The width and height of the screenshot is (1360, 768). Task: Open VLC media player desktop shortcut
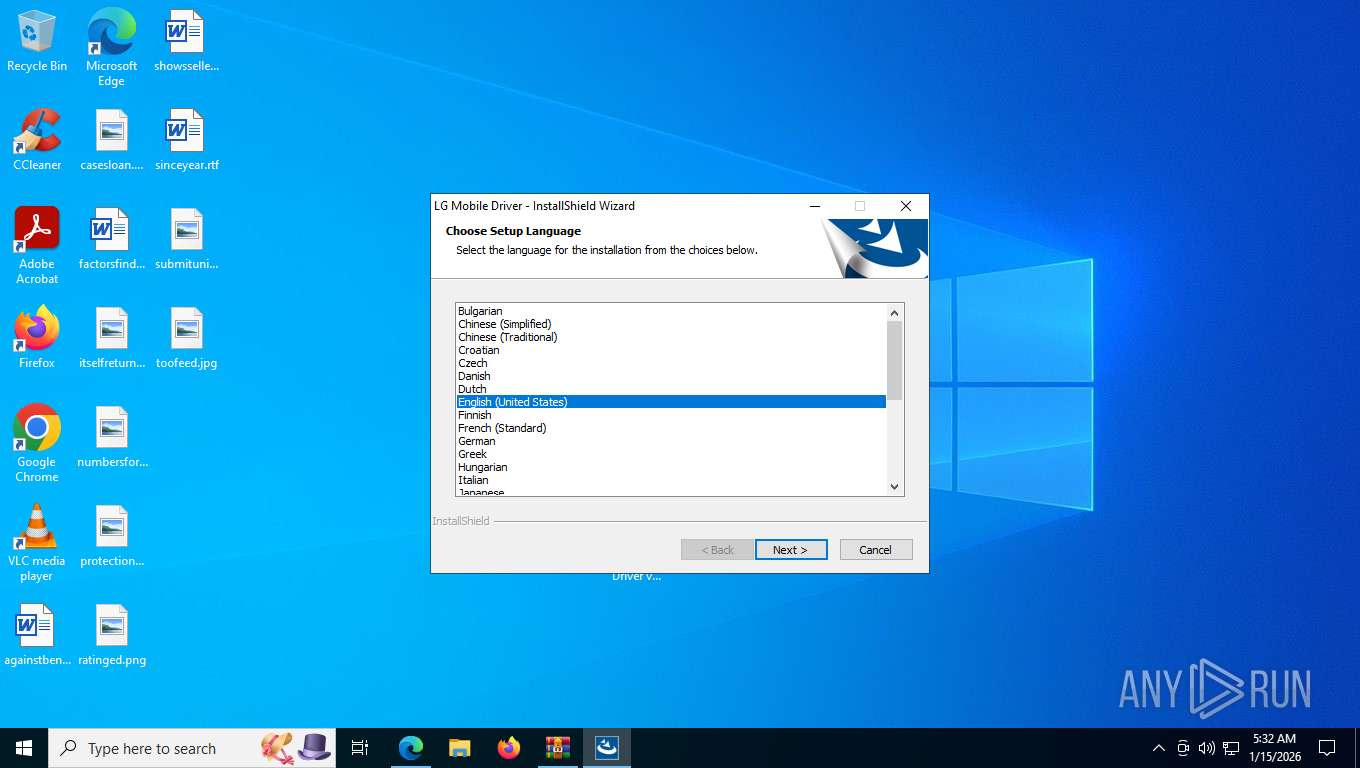37,543
